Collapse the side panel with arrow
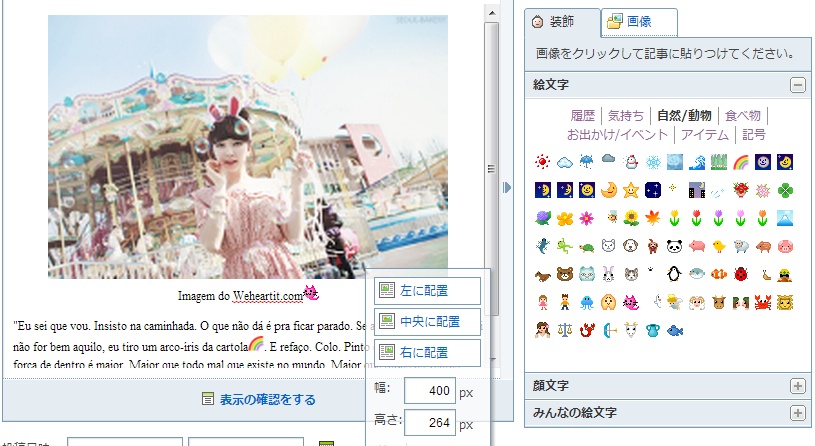Screen dimensions: 815x446 [x=507, y=187]
